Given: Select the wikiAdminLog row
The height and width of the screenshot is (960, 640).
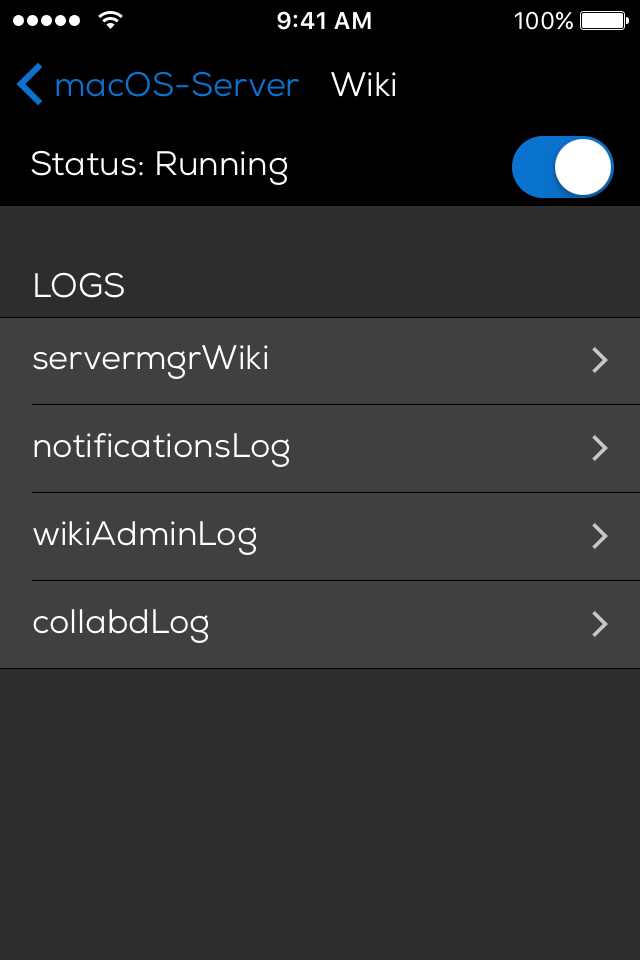Looking at the screenshot, I should [145, 535].
